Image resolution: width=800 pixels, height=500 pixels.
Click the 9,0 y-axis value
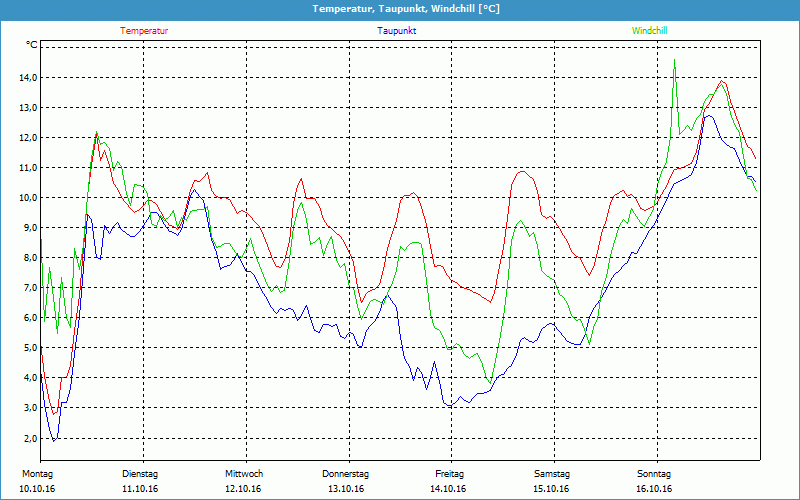point(30,228)
